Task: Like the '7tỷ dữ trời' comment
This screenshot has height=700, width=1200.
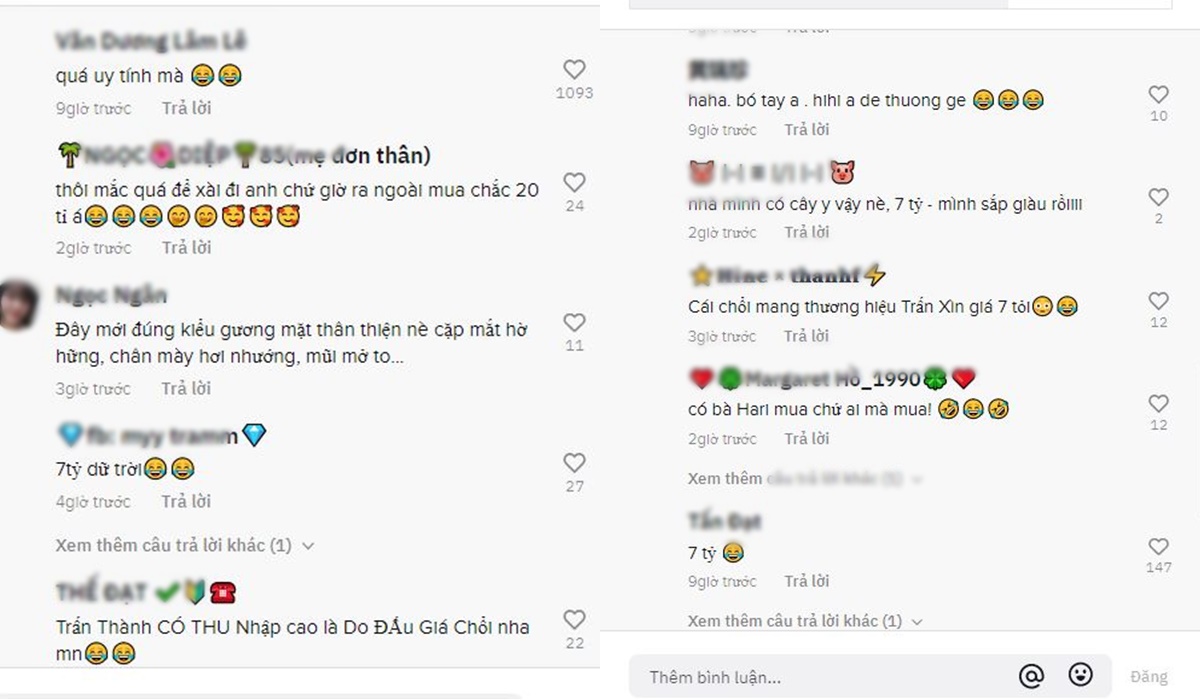Action: coord(574,463)
